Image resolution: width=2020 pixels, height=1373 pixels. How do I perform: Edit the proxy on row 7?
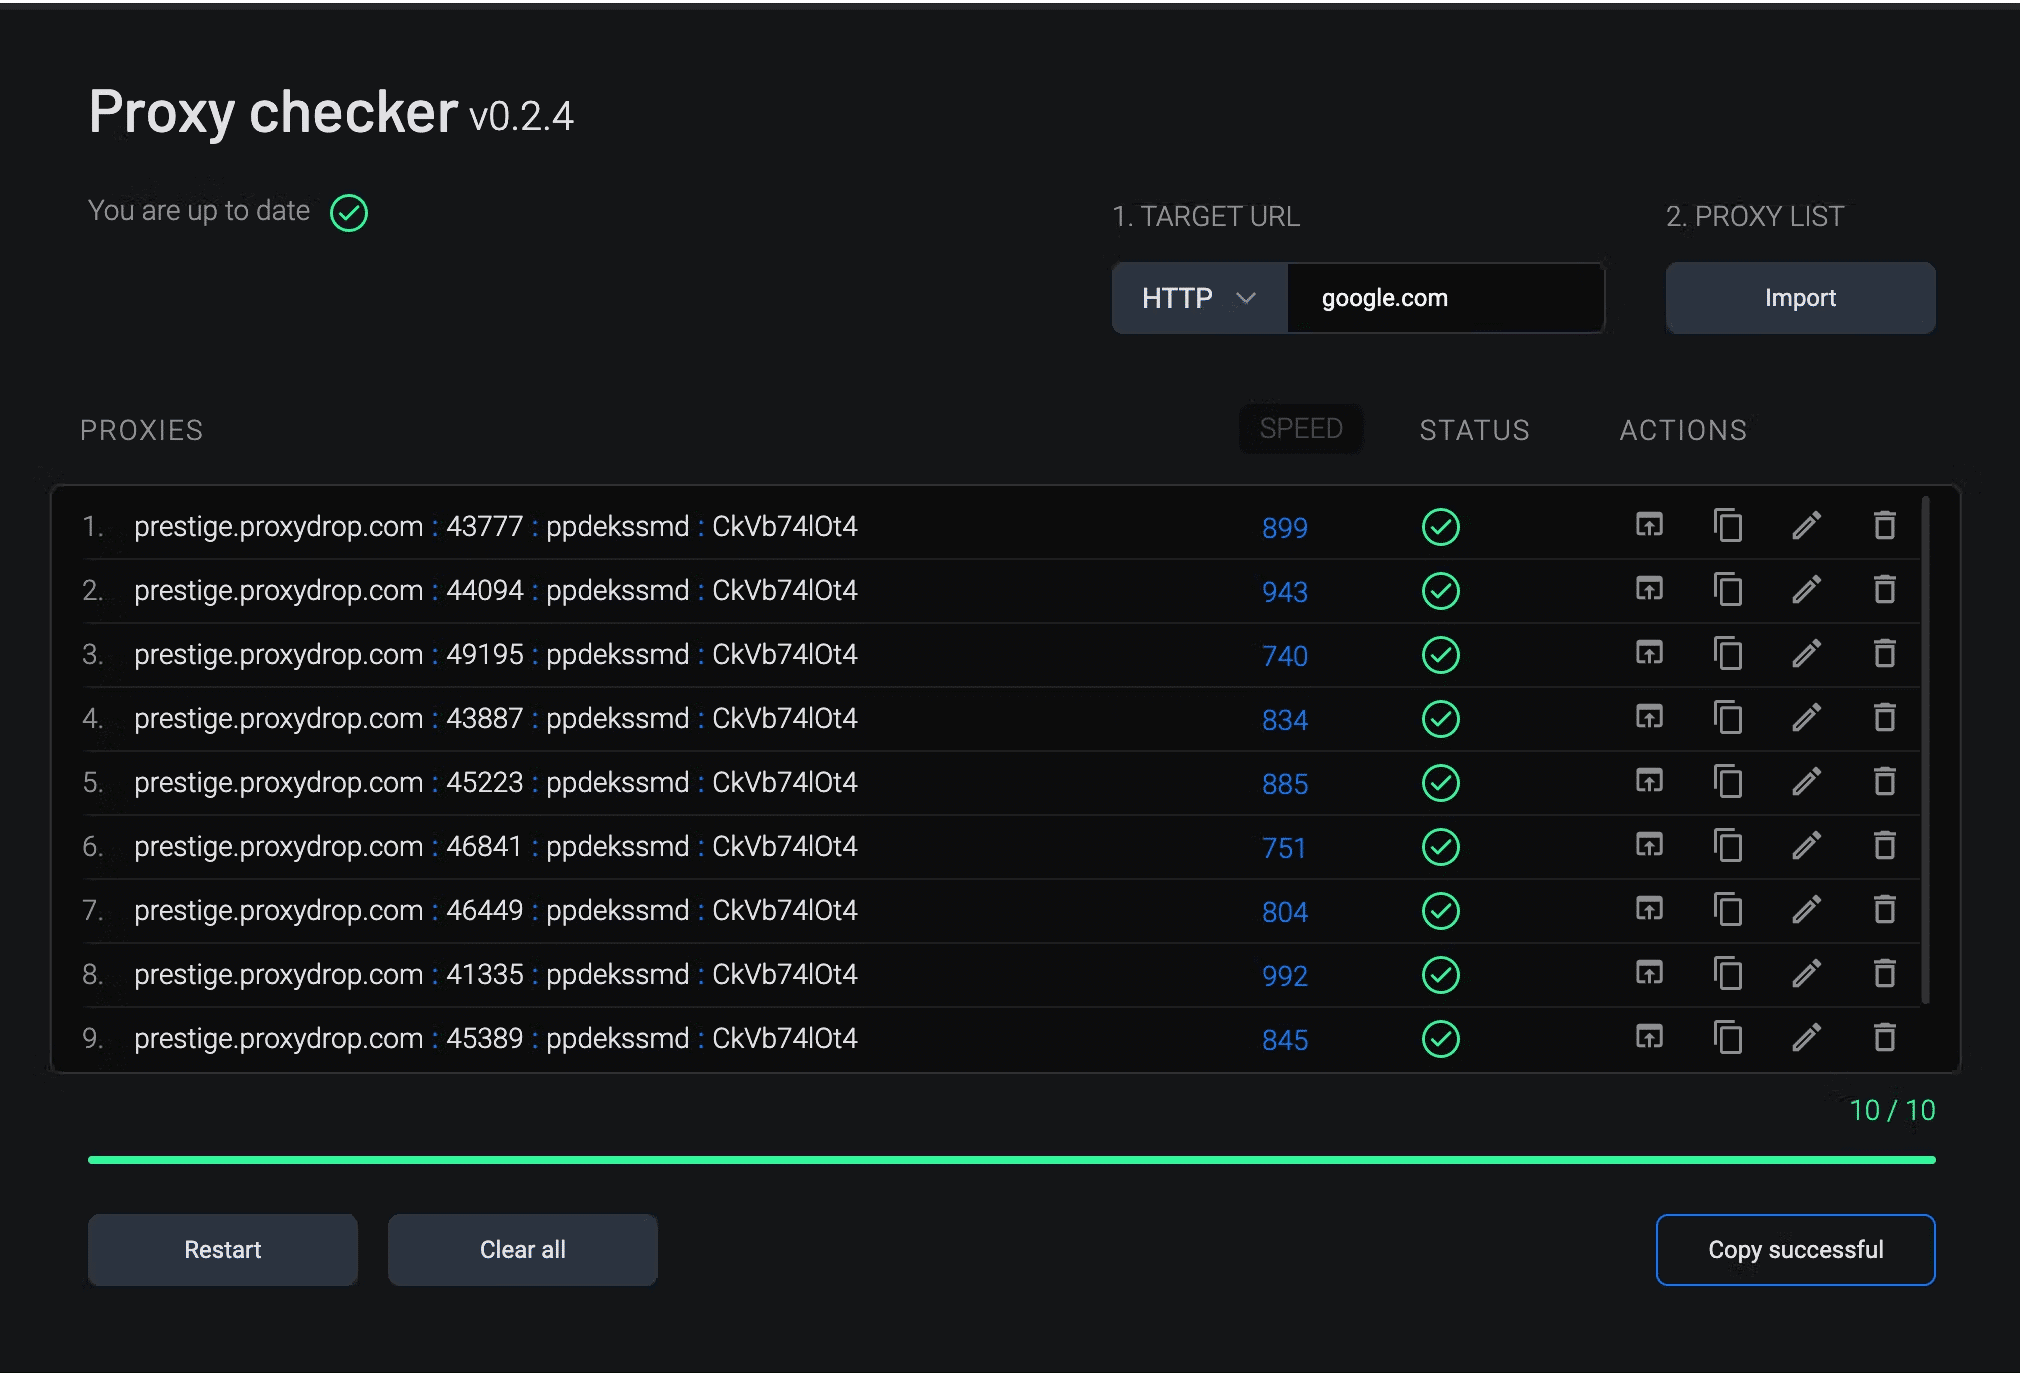(x=1806, y=910)
